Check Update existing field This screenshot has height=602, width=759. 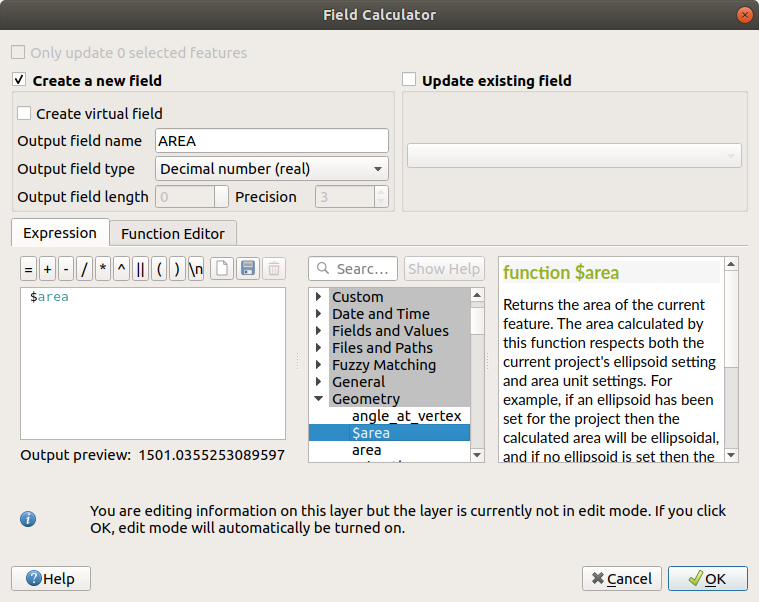pos(409,80)
